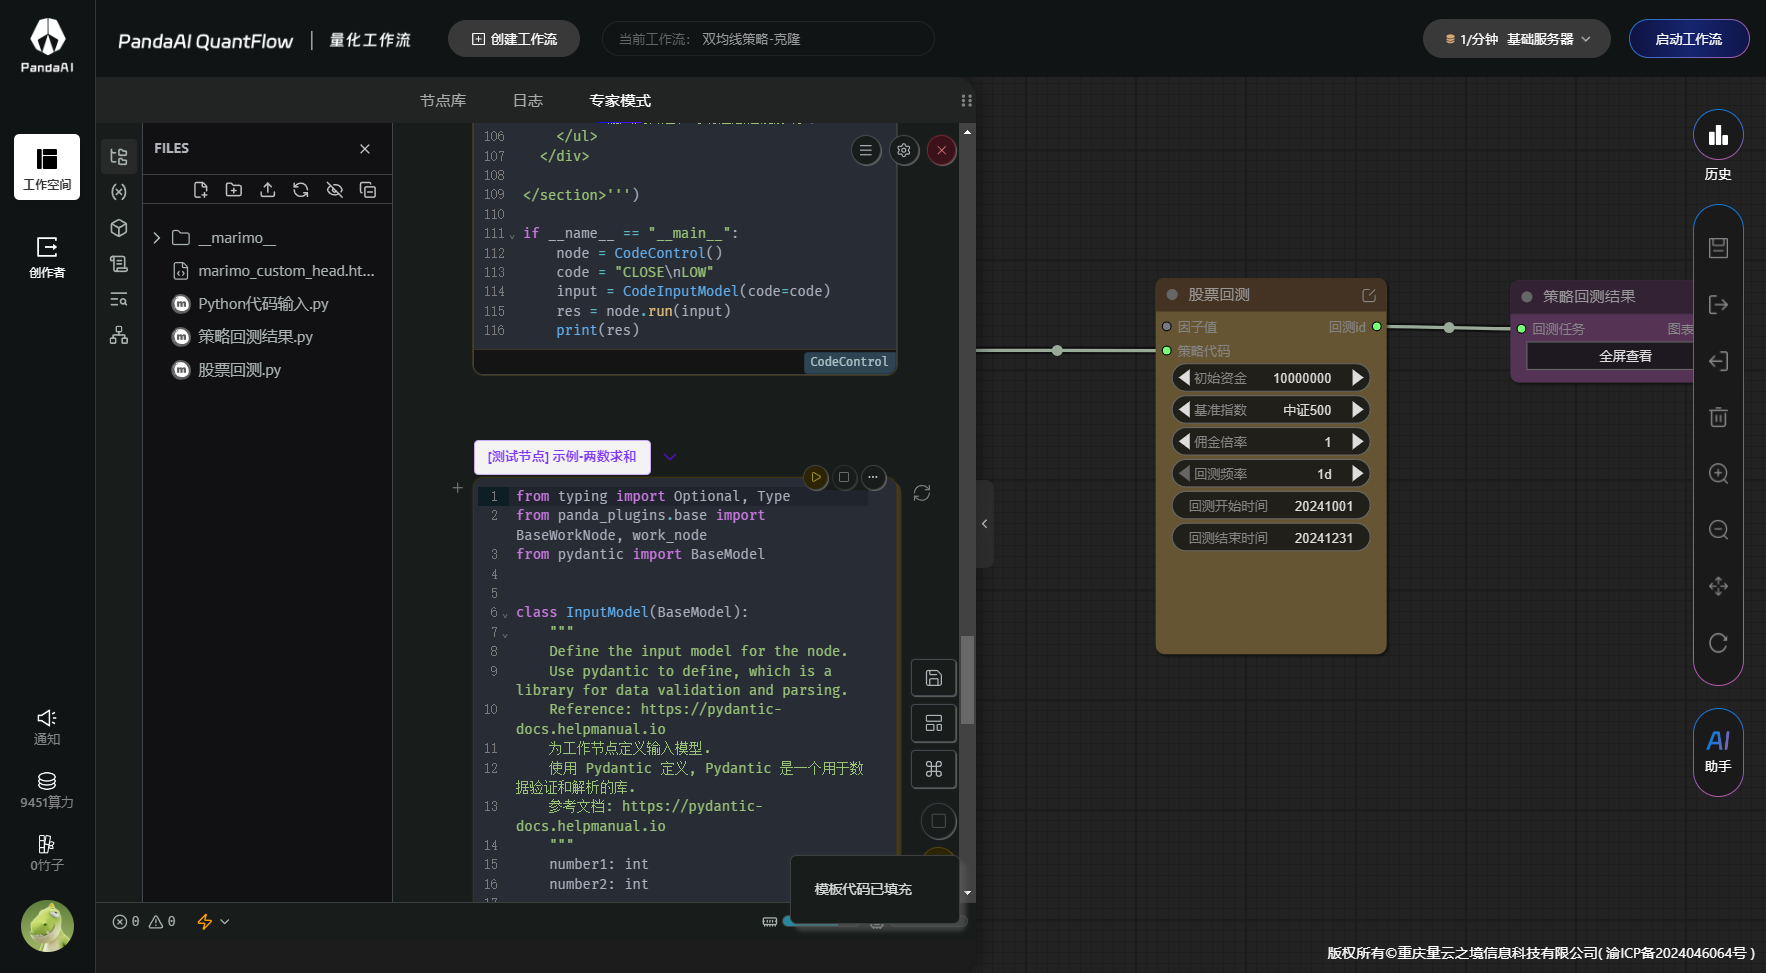Screen dimensions: 1766x973
Task: Zoom out on the canvas
Action: 1718,530
